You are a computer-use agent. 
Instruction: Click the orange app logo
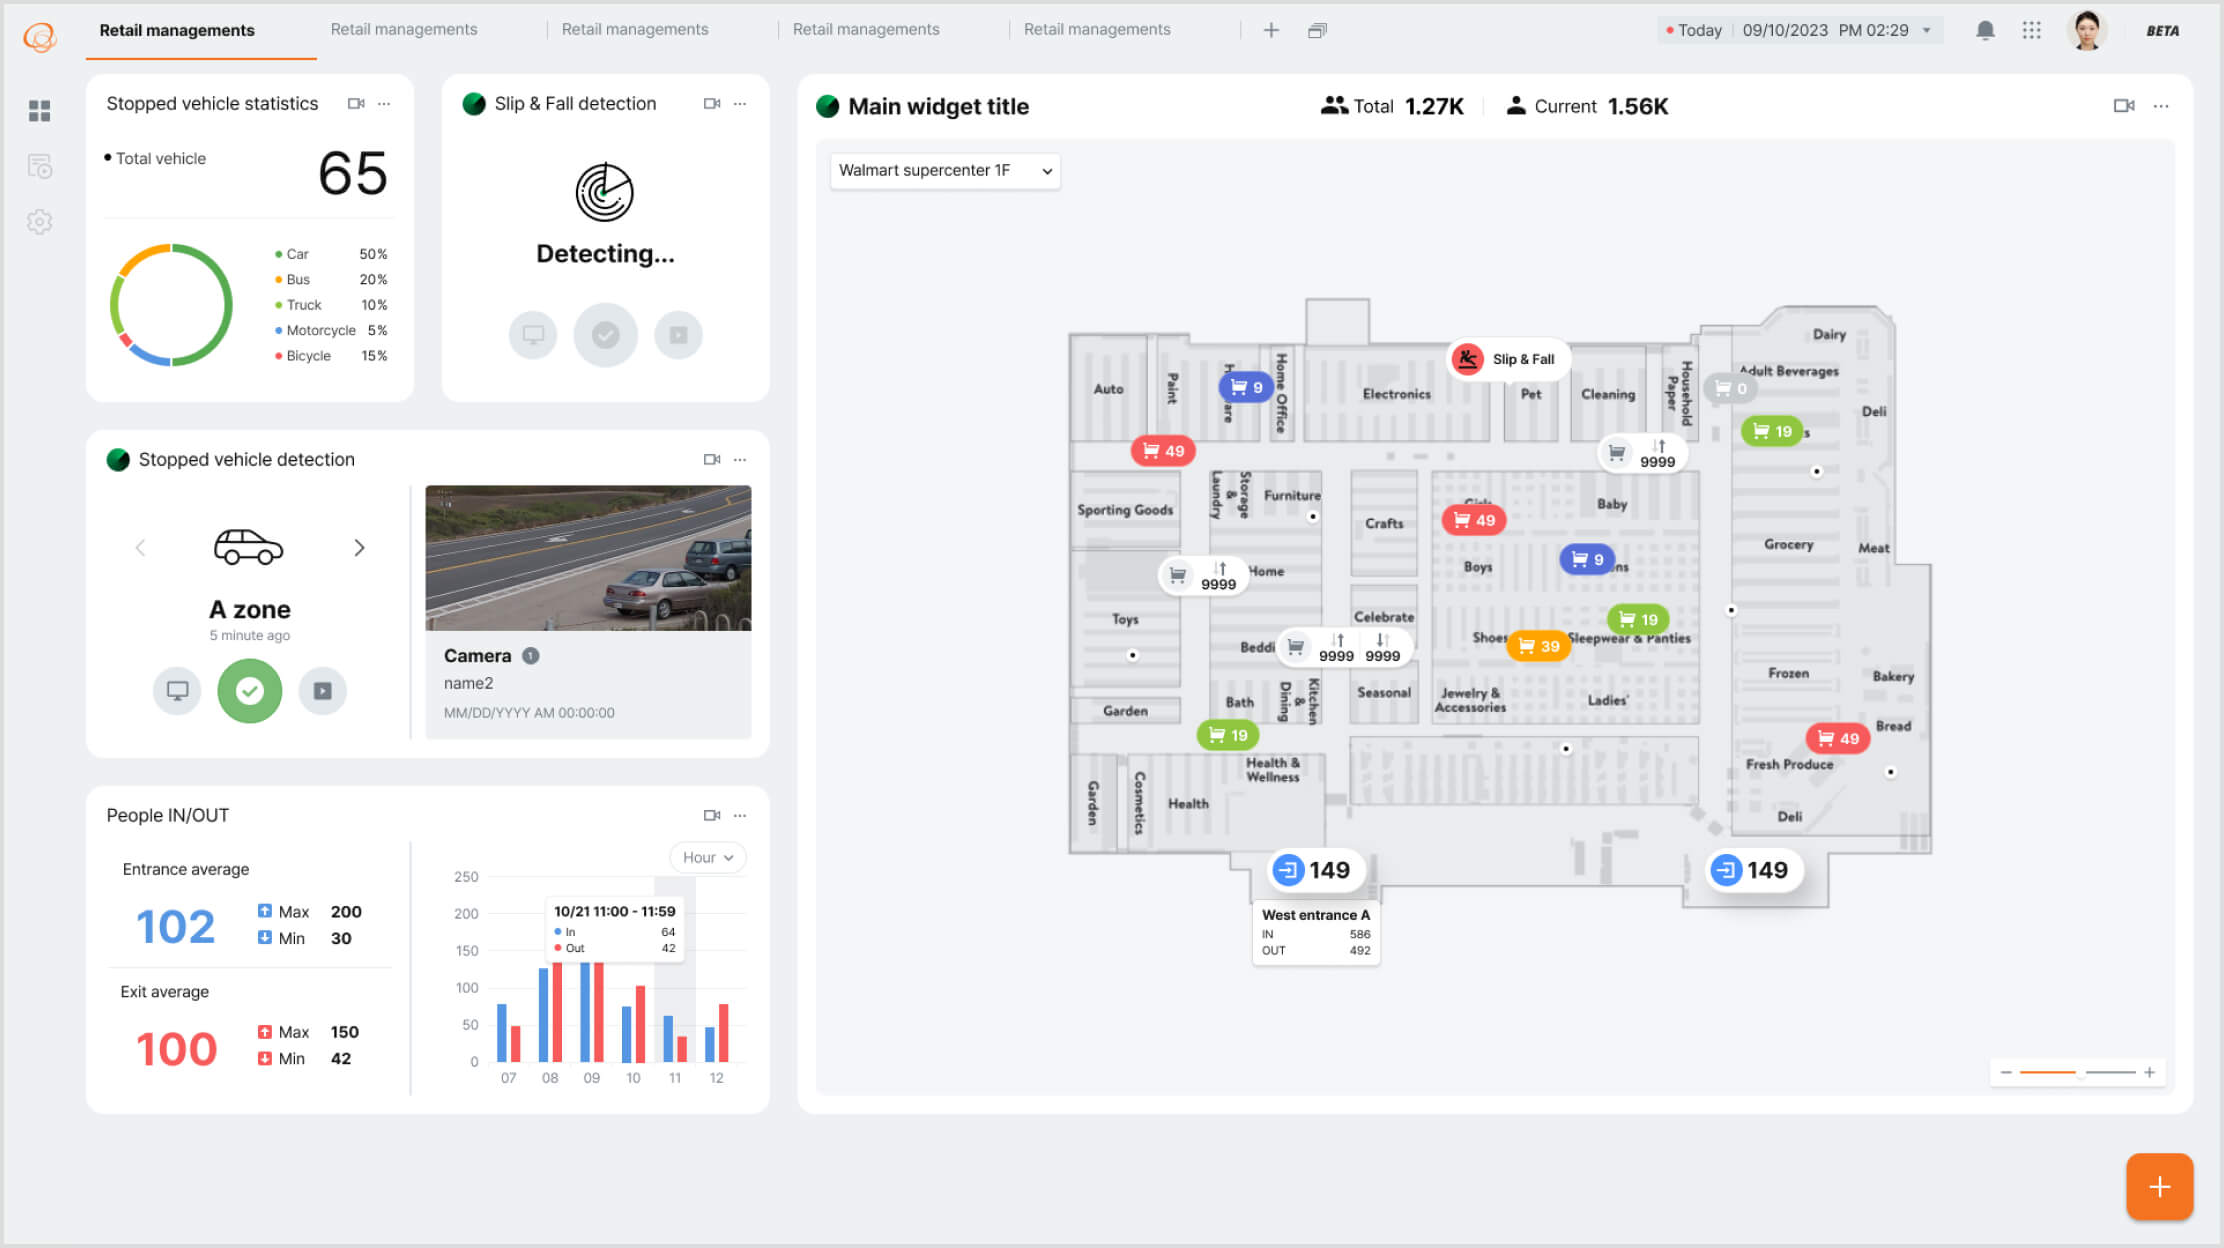[x=40, y=37]
